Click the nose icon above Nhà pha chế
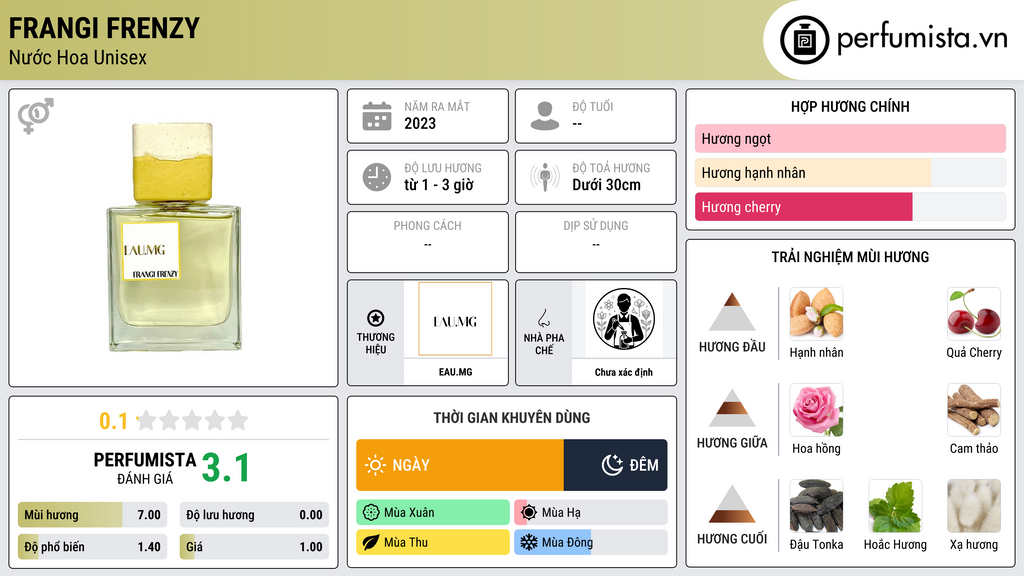 (x=543, y=318)
